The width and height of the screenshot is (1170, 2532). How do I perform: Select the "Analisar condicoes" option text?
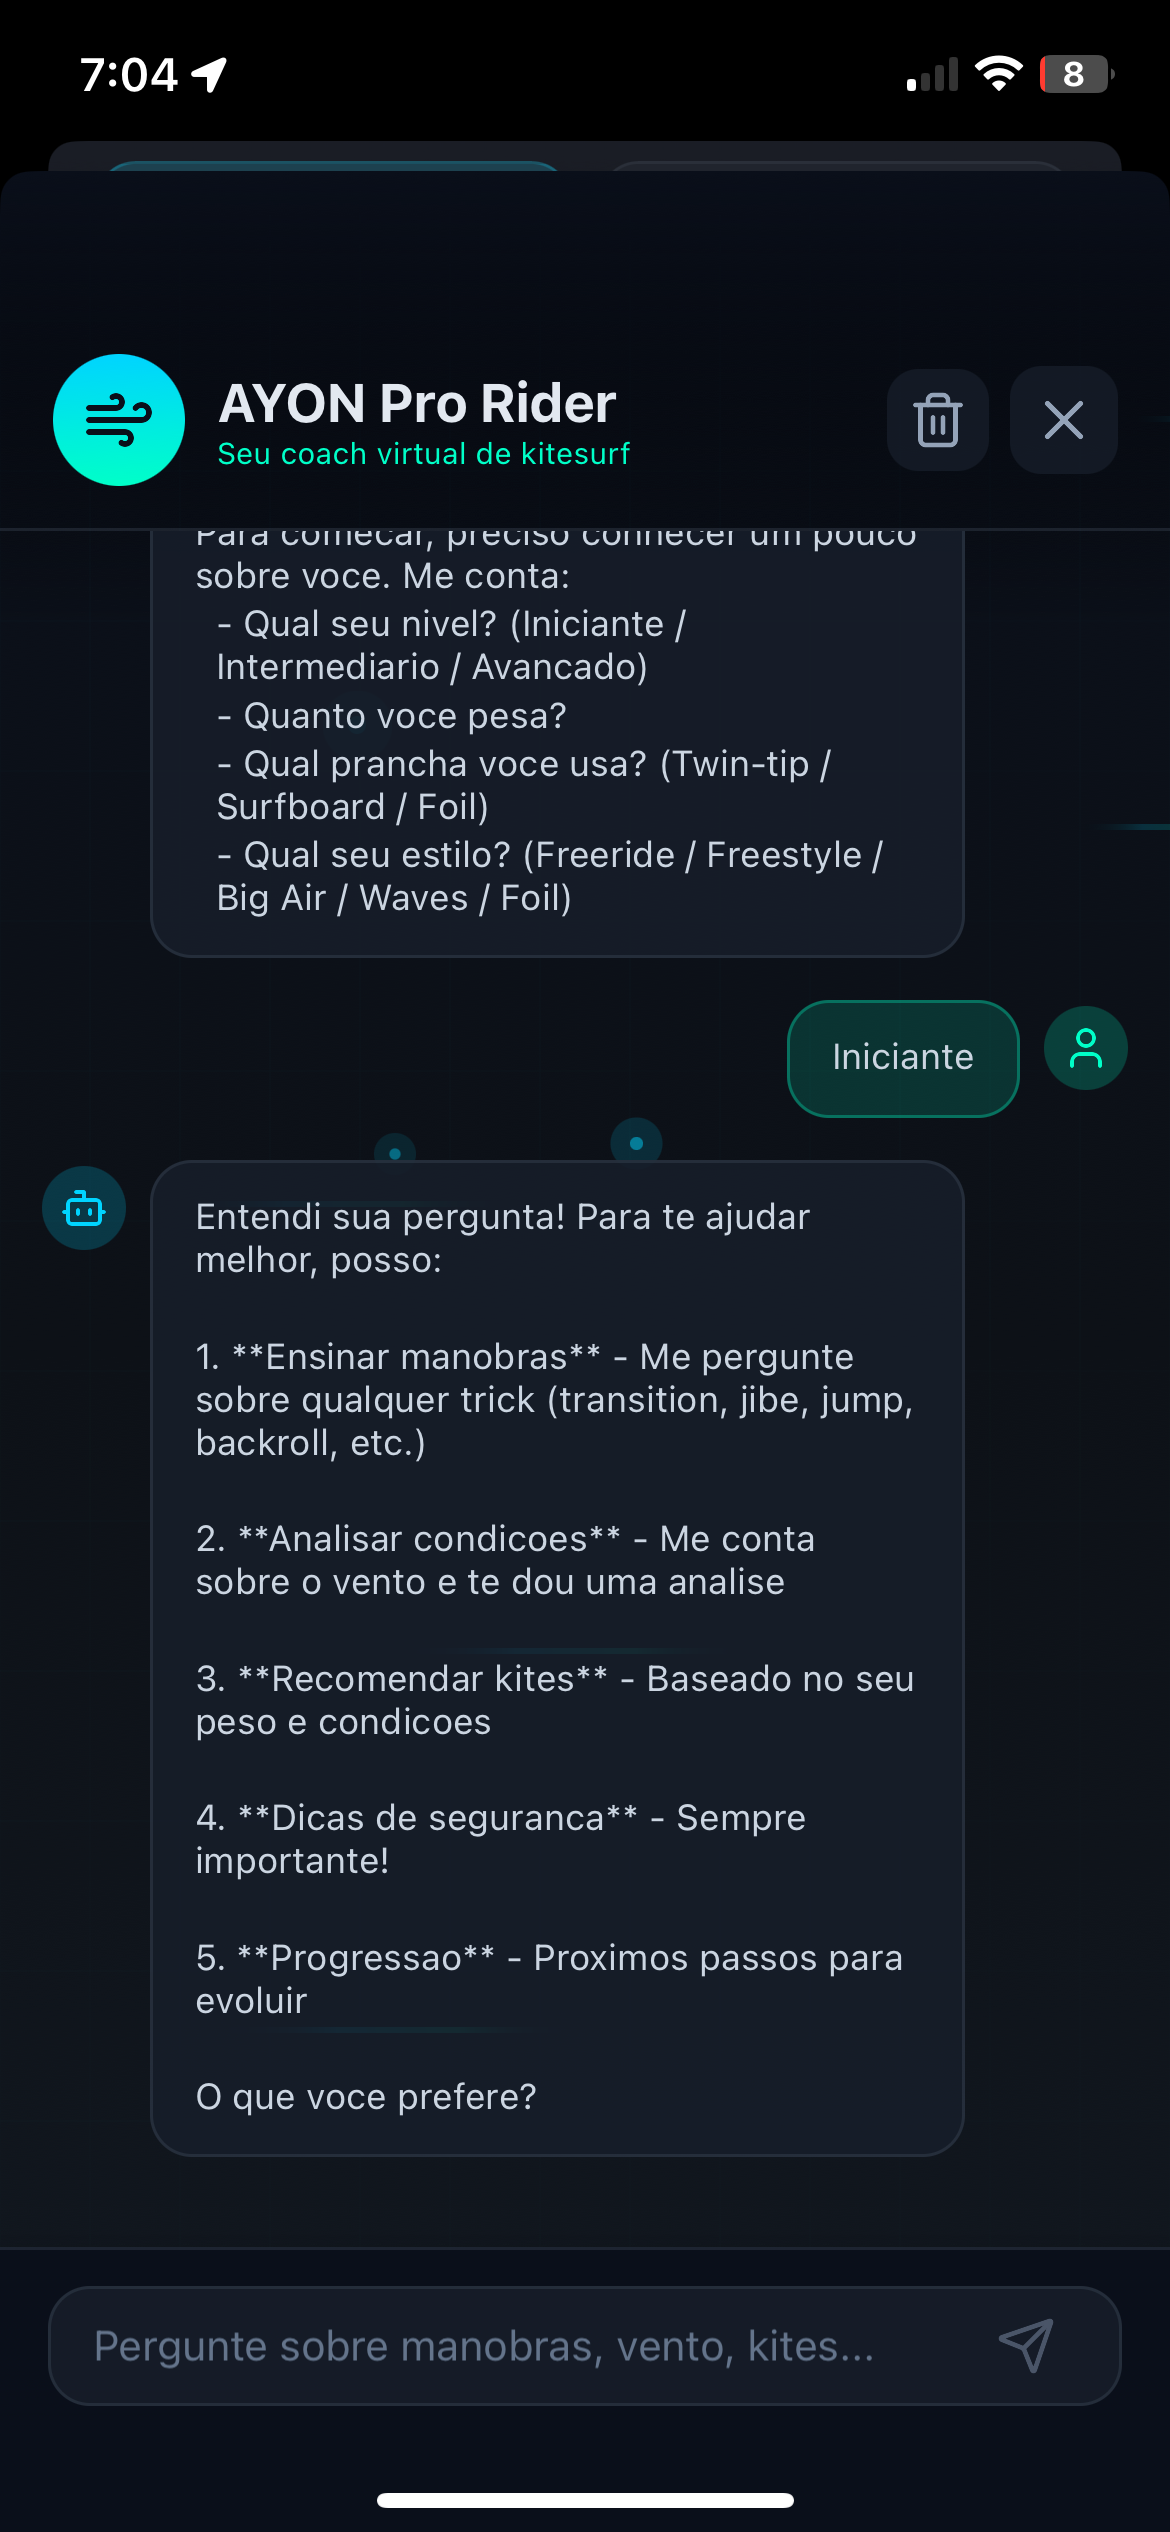[429, 1539]
